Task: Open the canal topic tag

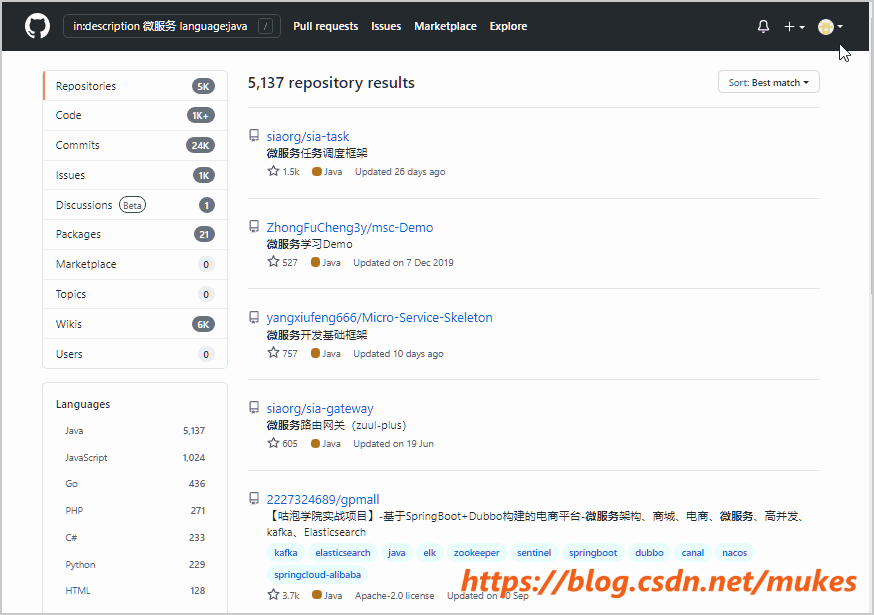Action: 693,553
